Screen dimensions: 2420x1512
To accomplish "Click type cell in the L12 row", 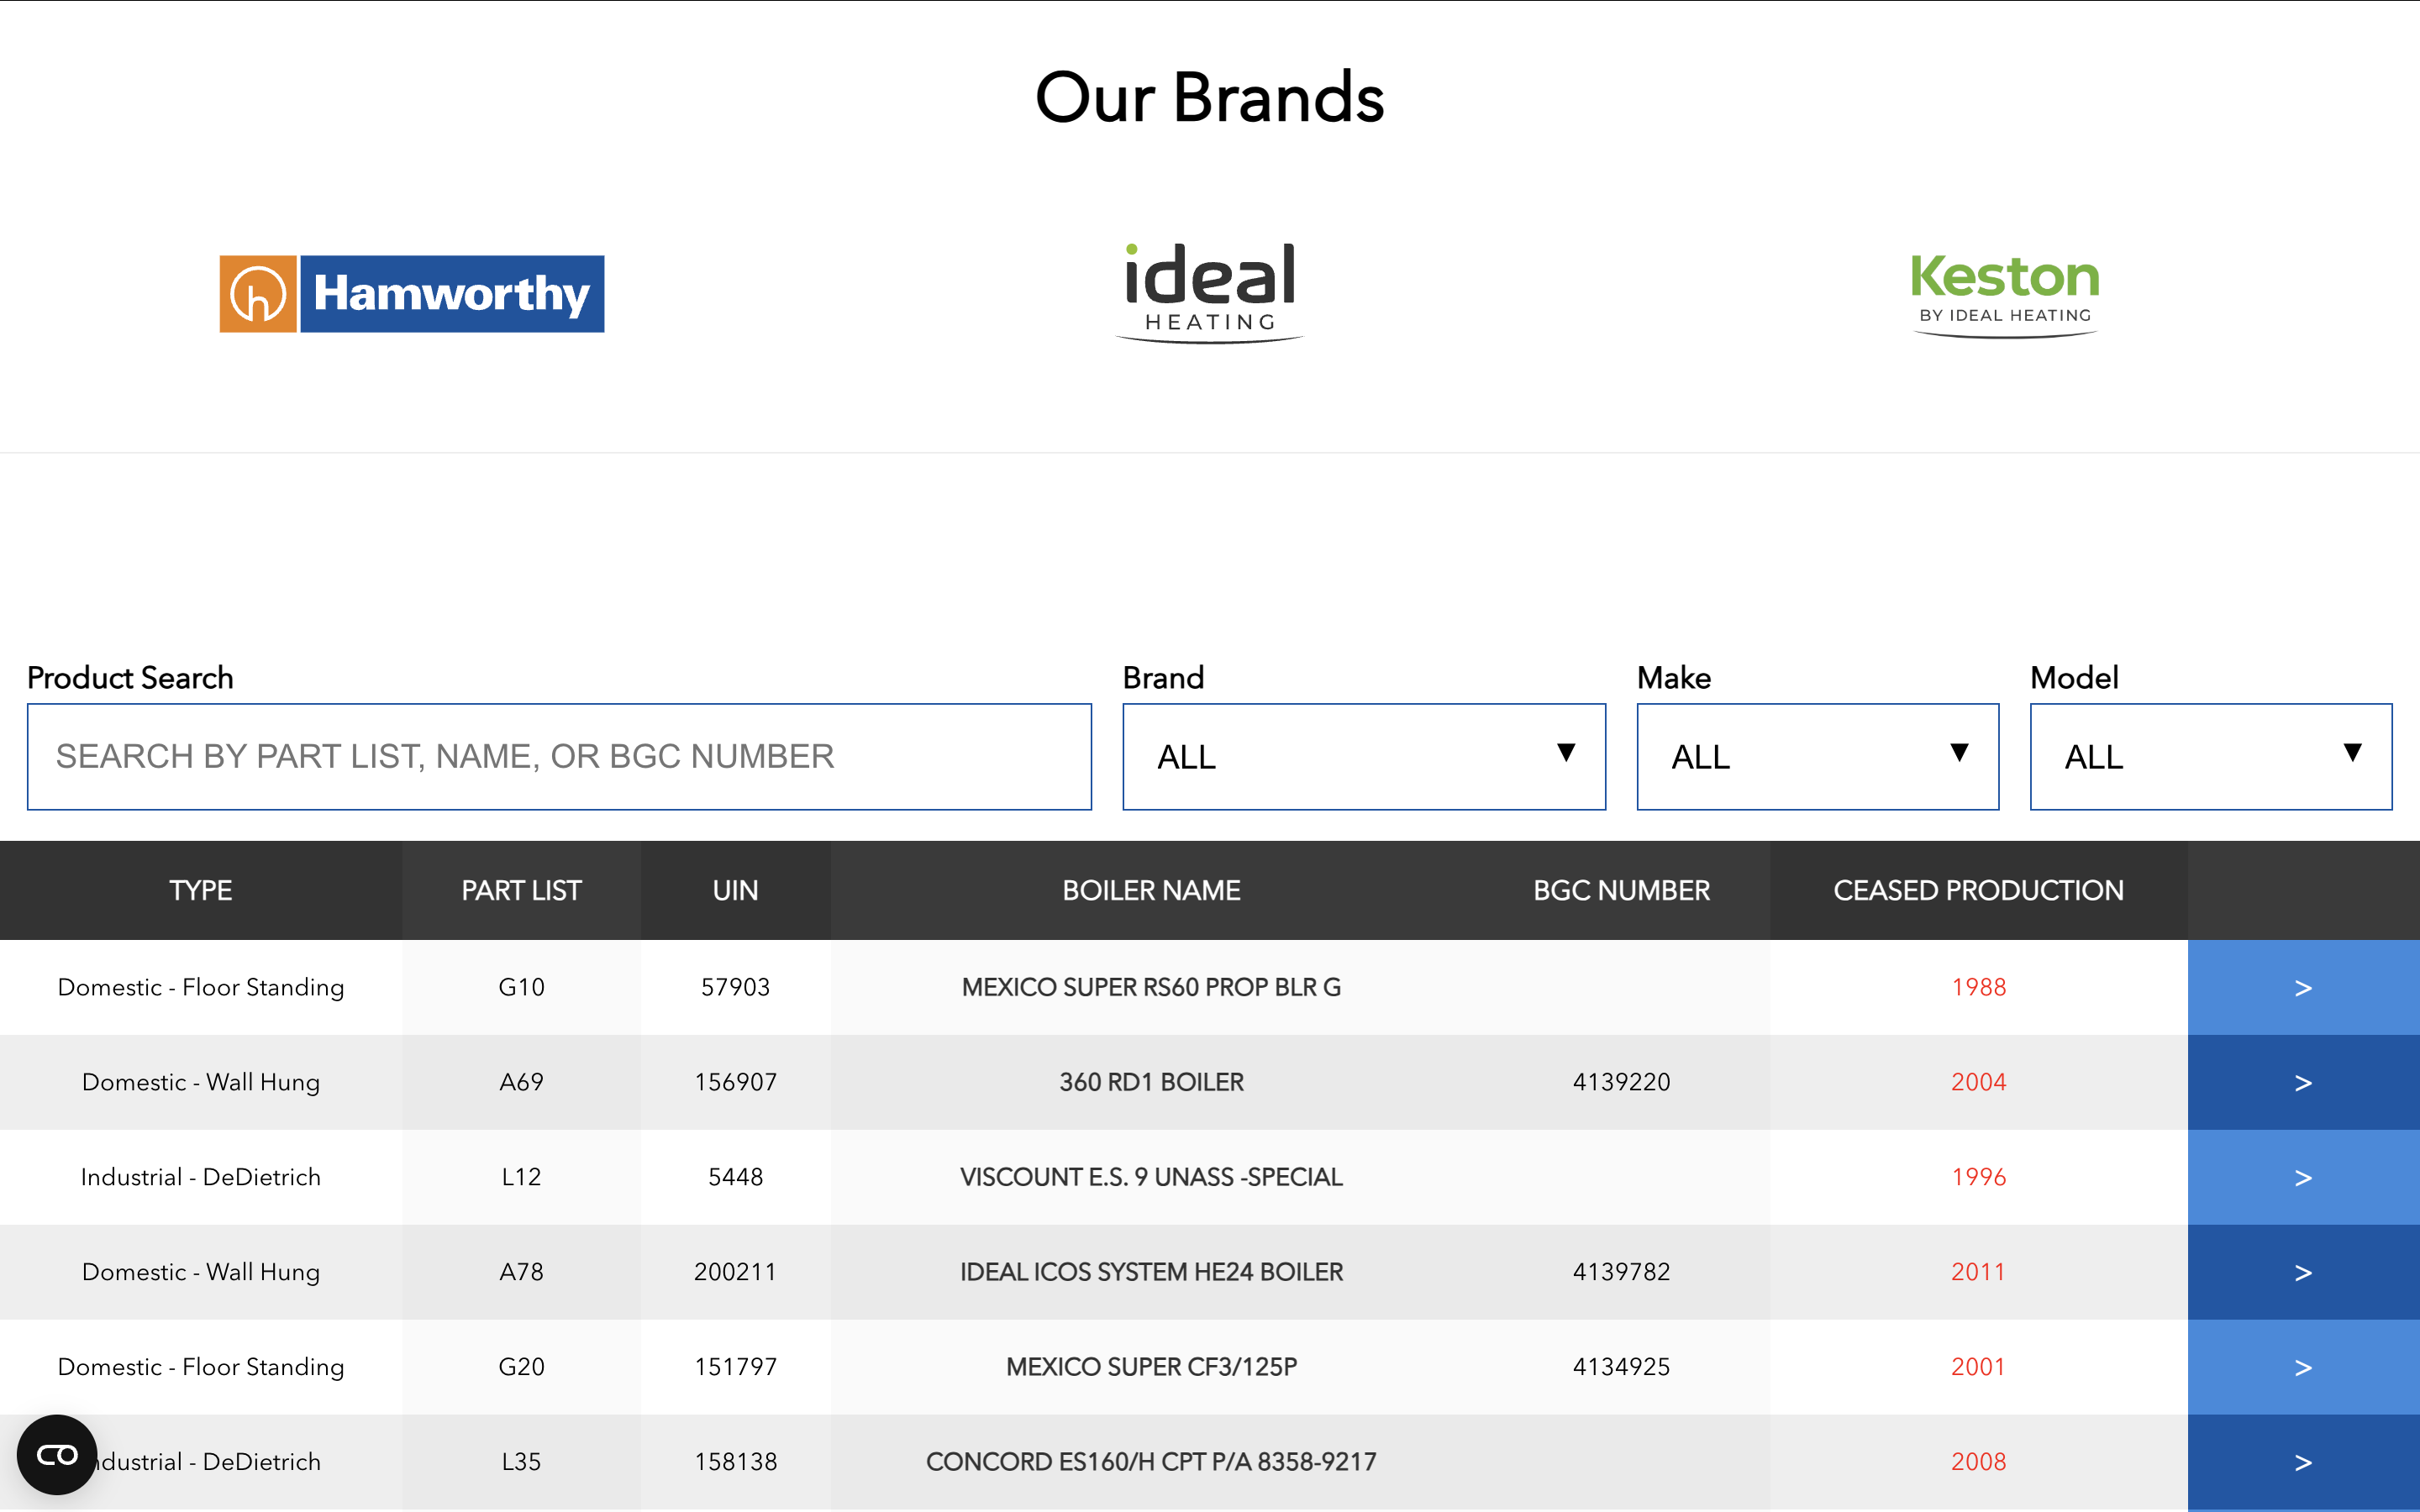I will tap(201, 1178).
